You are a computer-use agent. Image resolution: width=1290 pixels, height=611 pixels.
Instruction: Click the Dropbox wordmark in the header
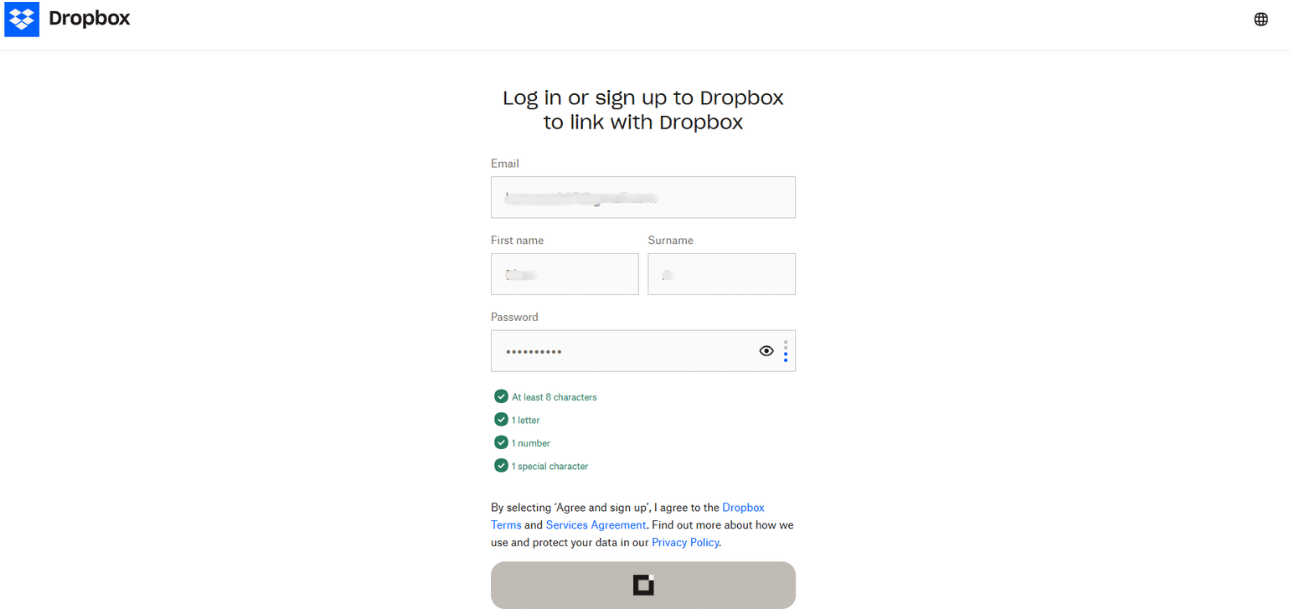pyautogui.click(x=89, y=18)
